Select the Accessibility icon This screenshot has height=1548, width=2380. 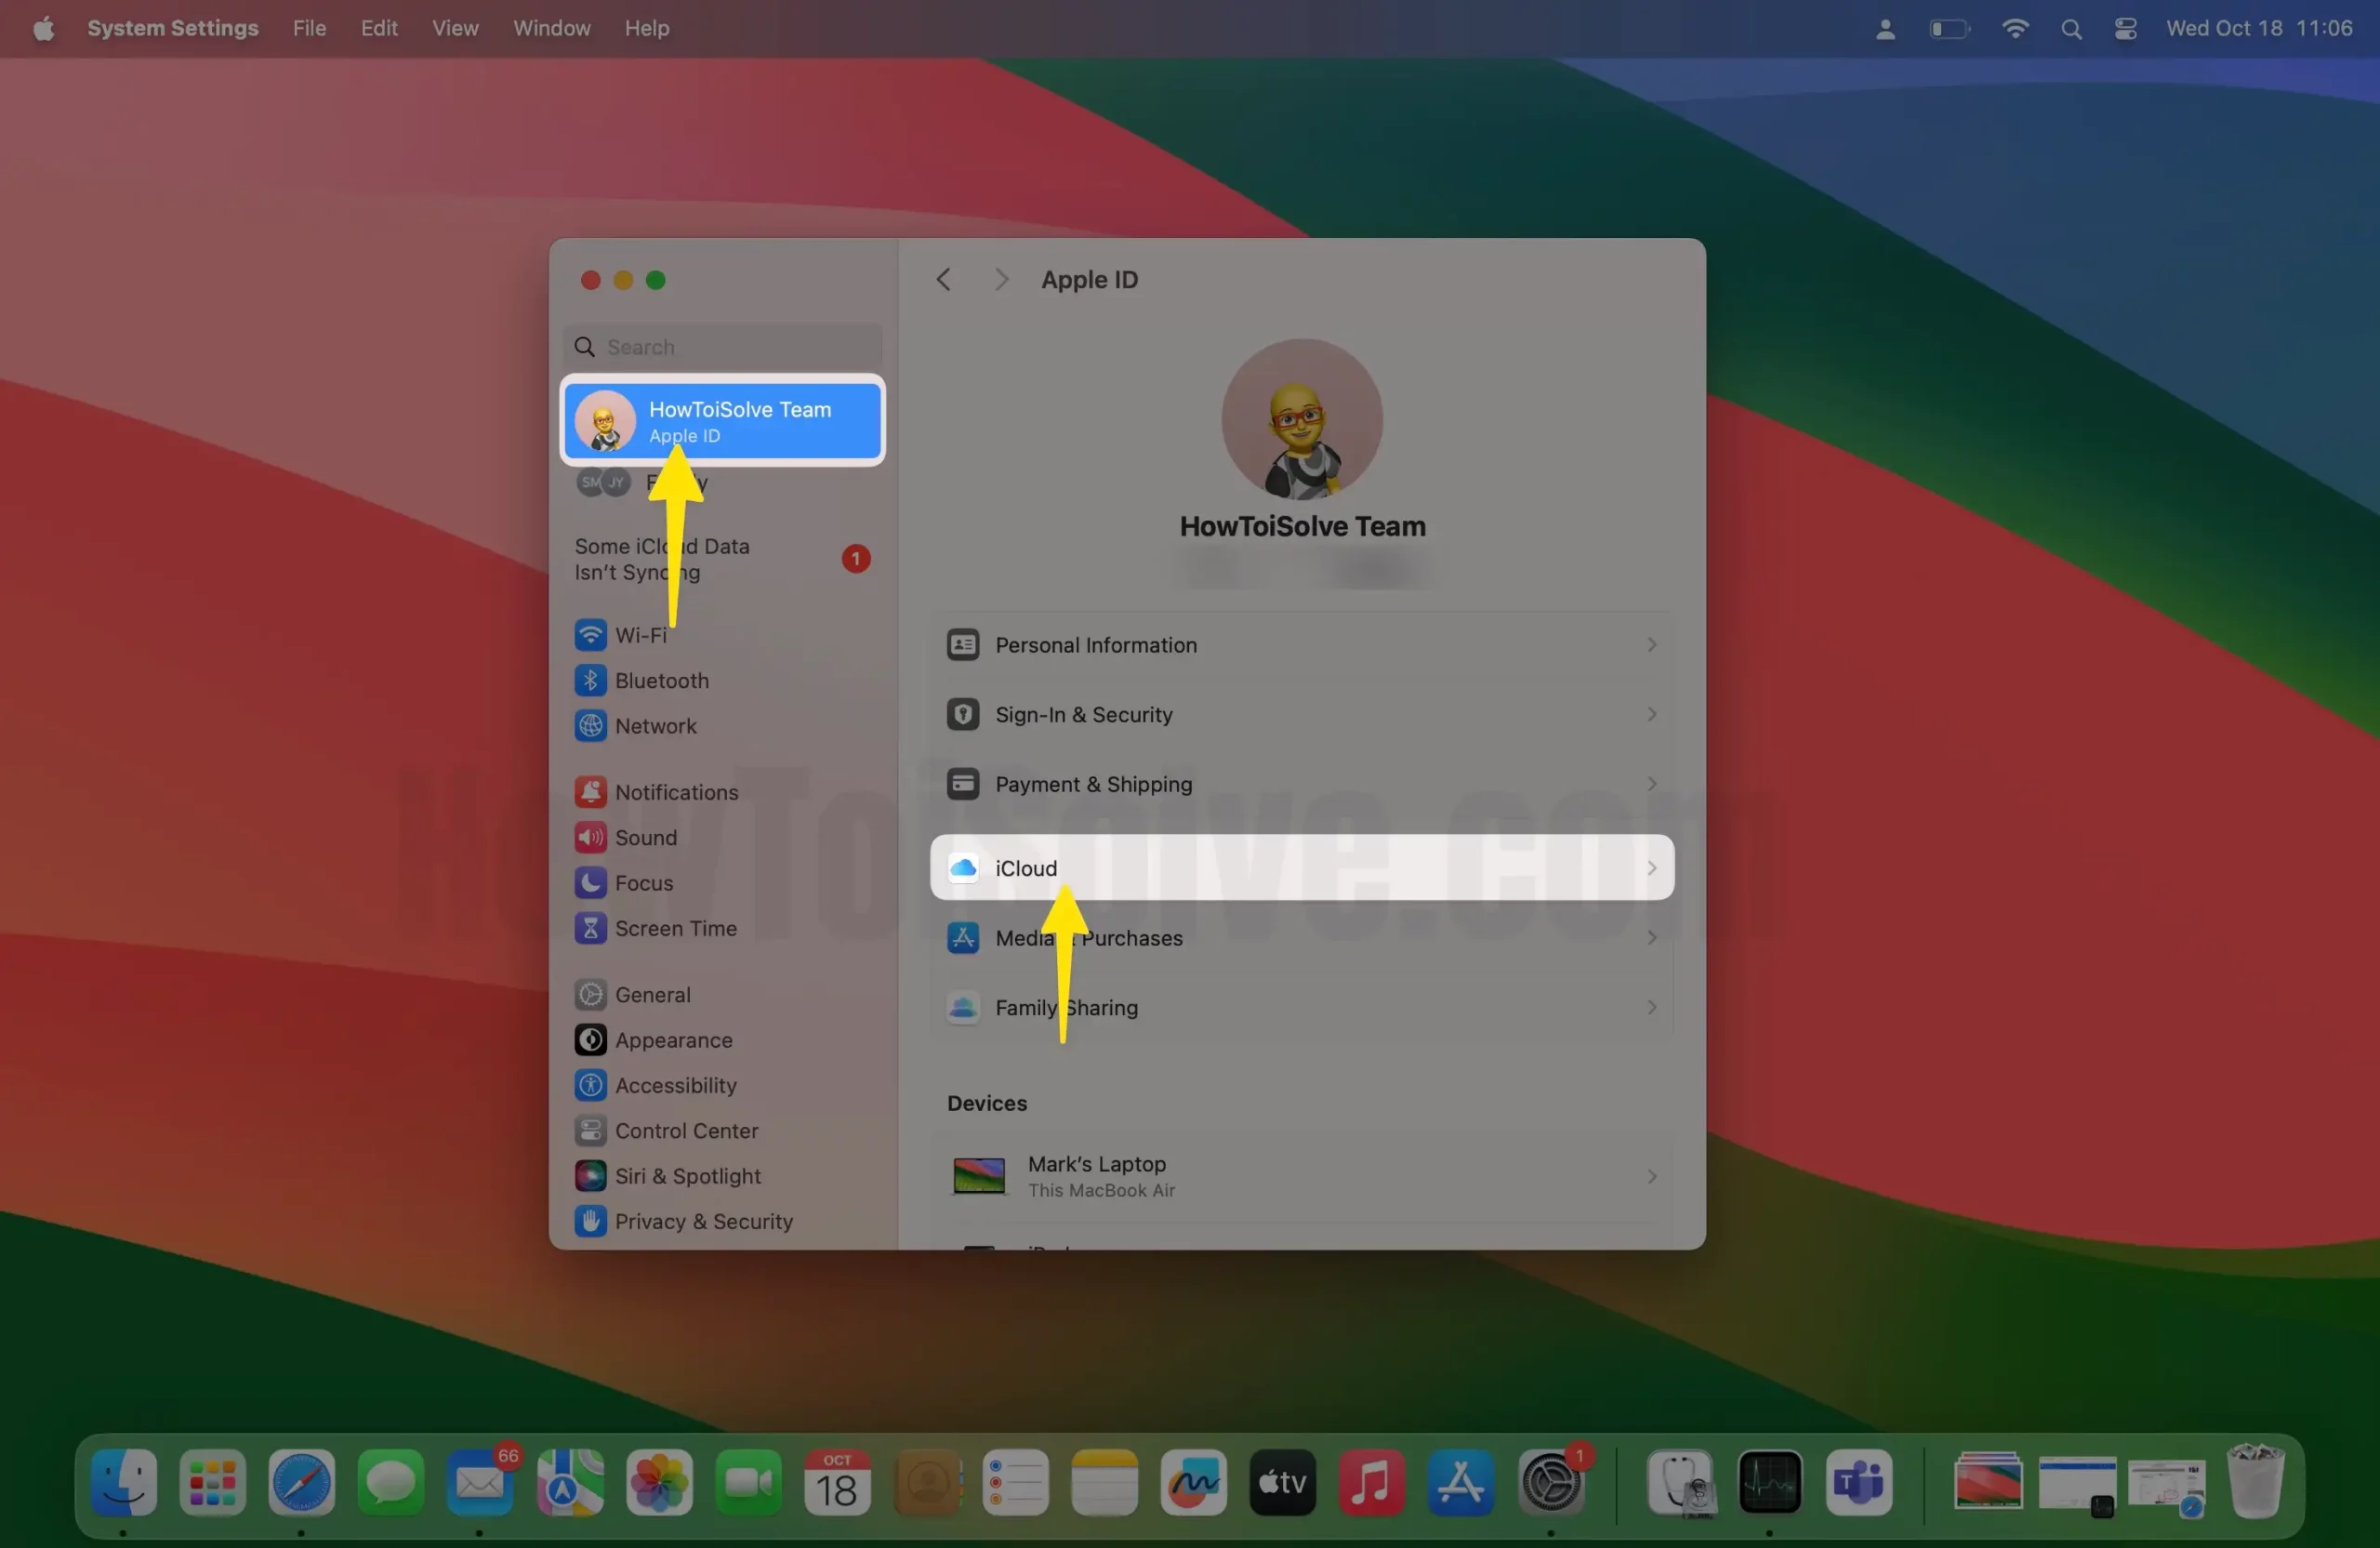590,1085
